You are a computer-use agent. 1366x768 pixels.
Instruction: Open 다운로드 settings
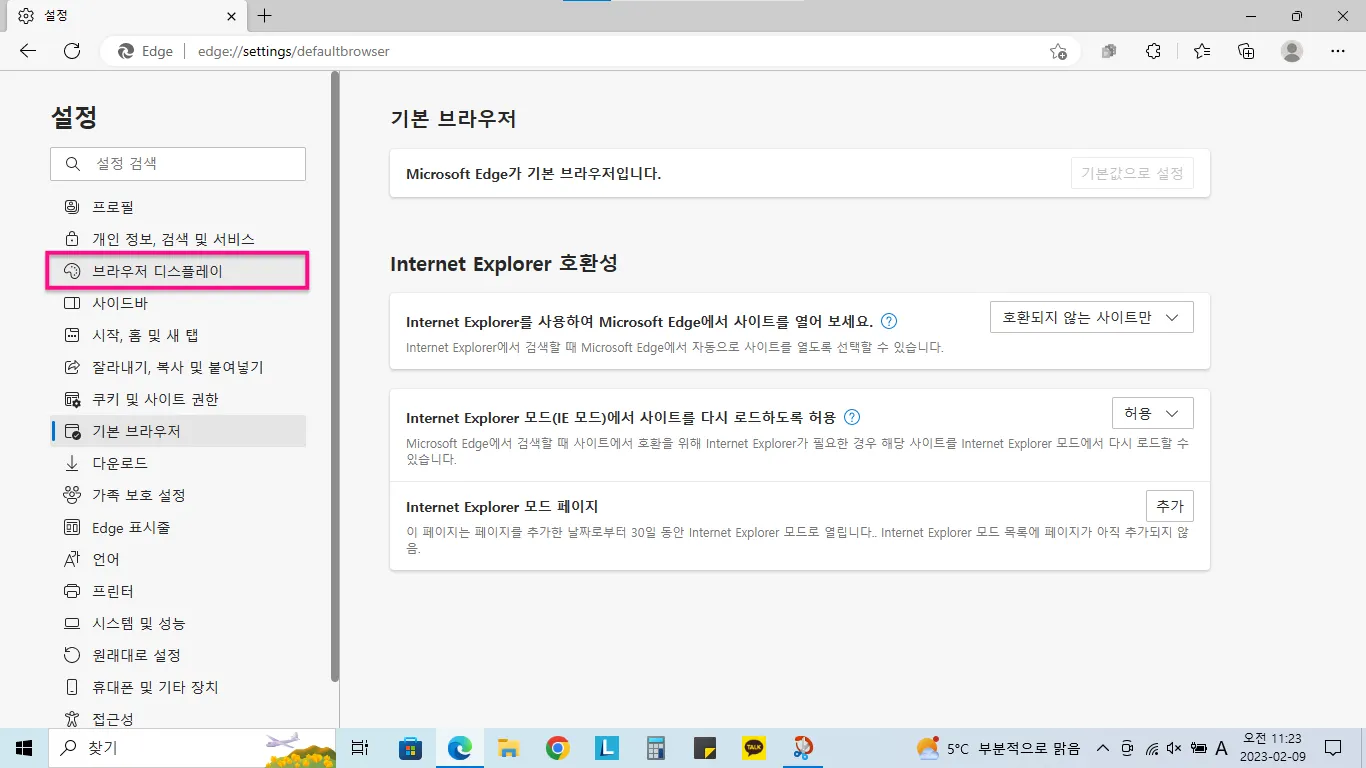click(x=178, y=463)
